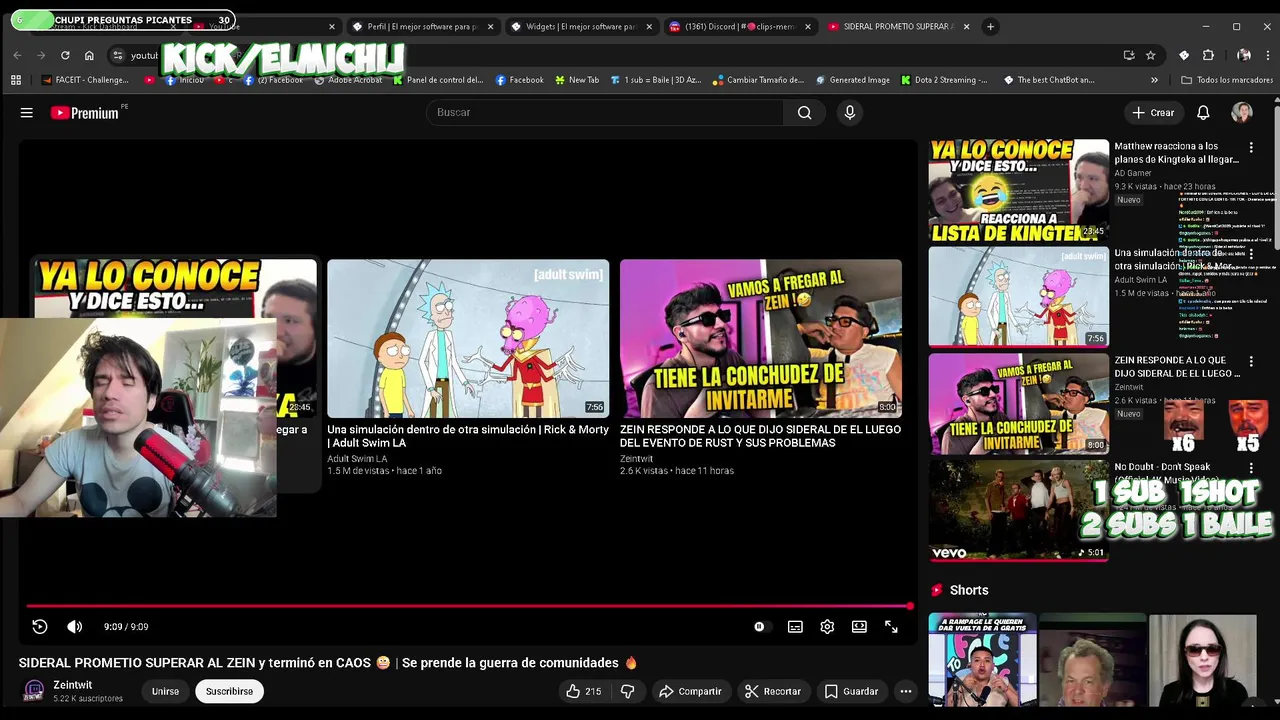The image size is (1280, 720).
Task: Select the SIDERAL PROMETIO browser tab
Action: [898, 27]
